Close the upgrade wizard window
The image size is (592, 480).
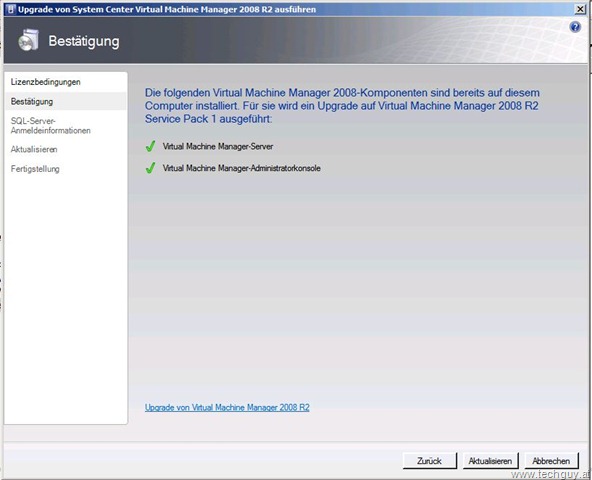click(x=580, y=9)
